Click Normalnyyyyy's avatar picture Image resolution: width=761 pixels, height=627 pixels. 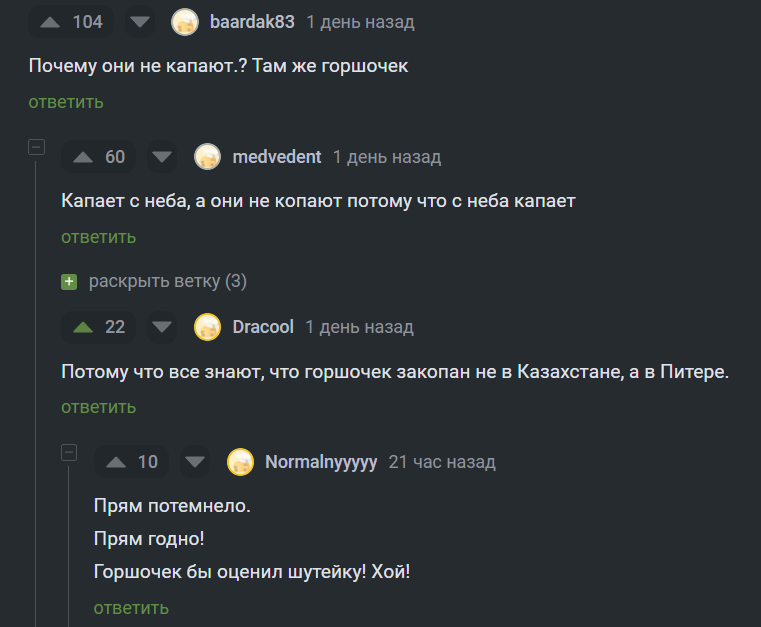(x=240, y=462)
